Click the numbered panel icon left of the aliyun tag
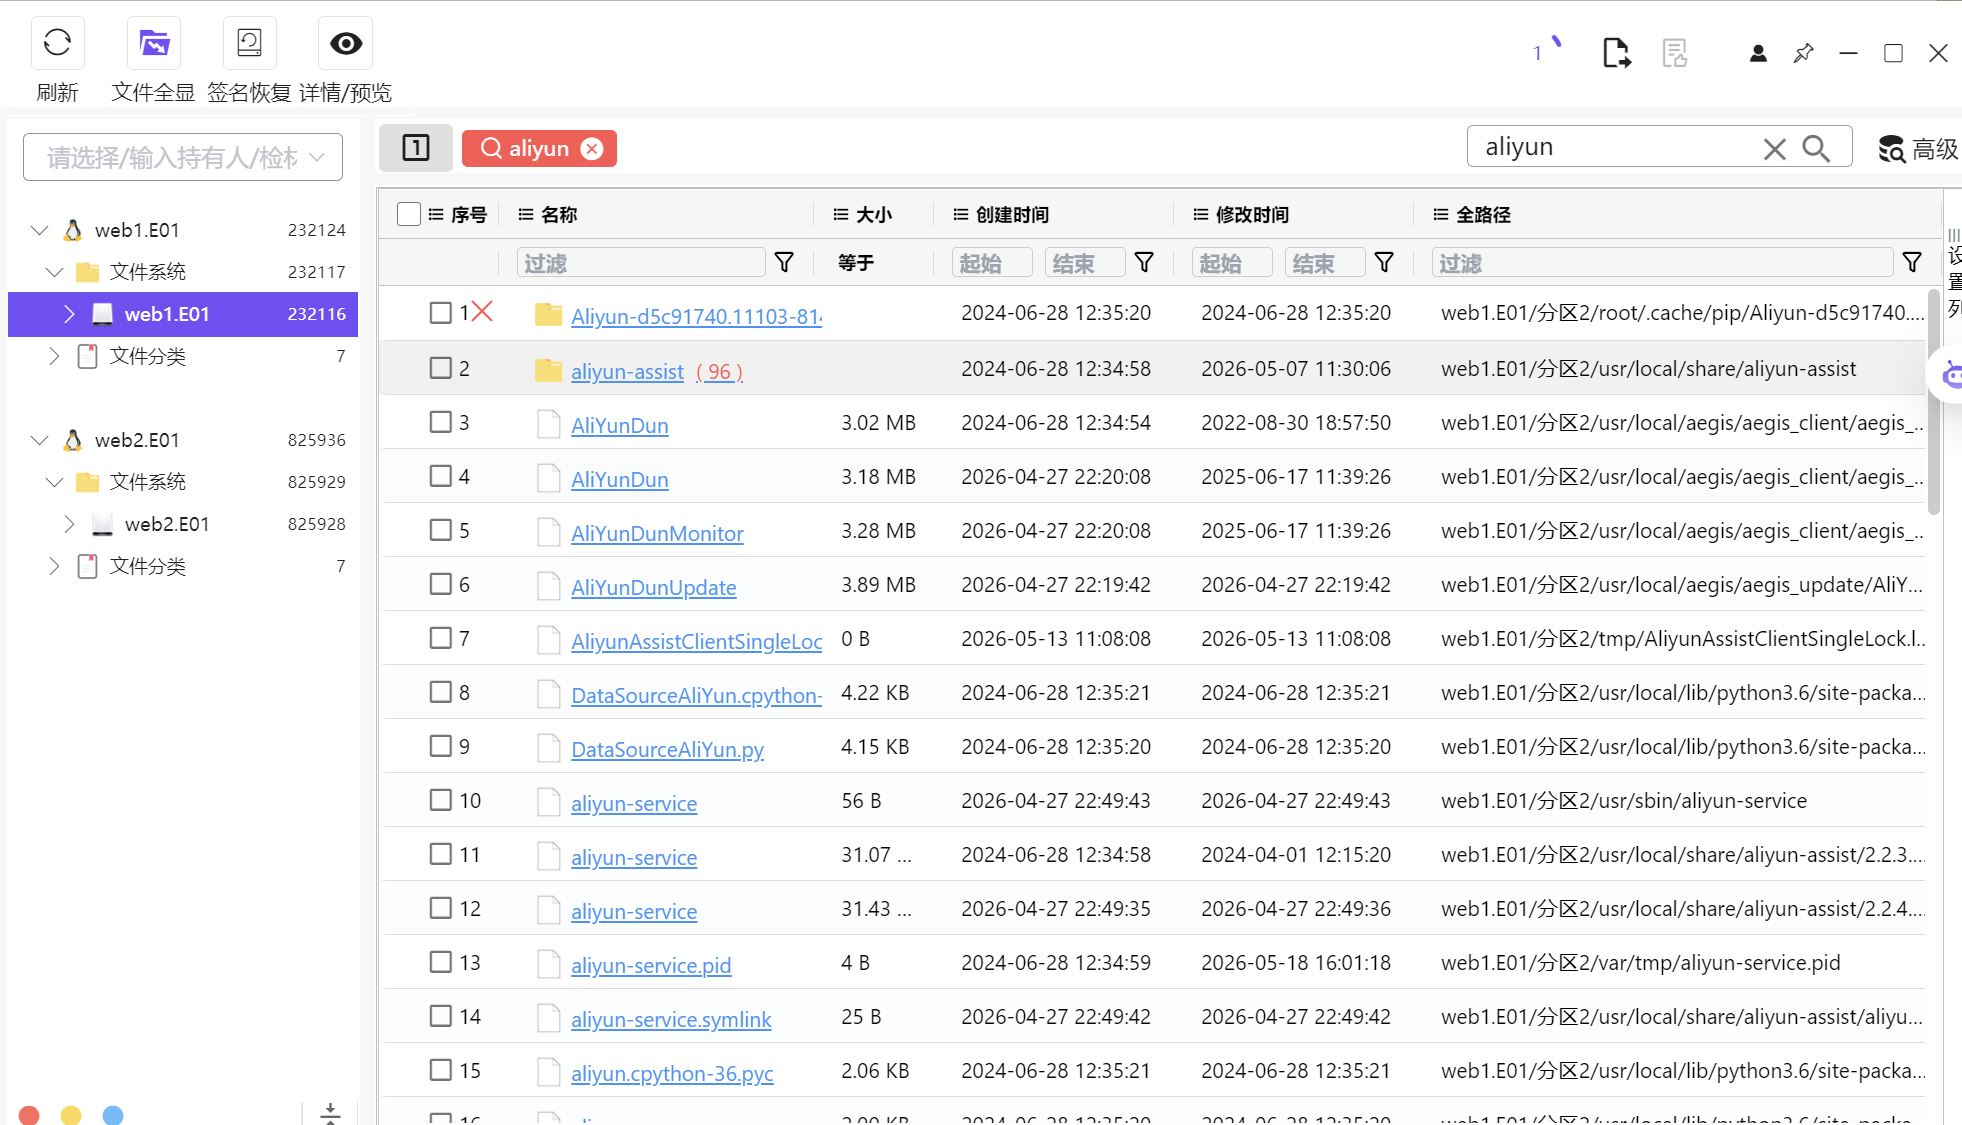 [416, 148]
